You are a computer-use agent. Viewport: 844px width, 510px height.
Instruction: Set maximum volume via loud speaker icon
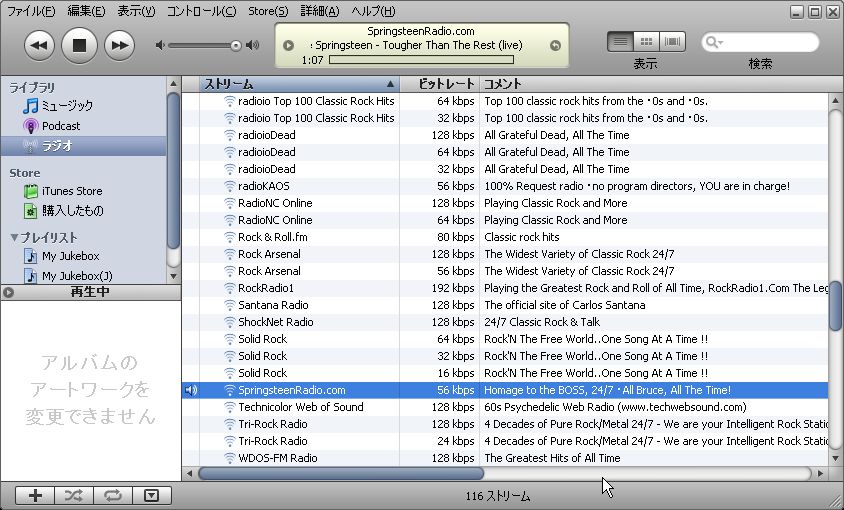click(252, 45)
